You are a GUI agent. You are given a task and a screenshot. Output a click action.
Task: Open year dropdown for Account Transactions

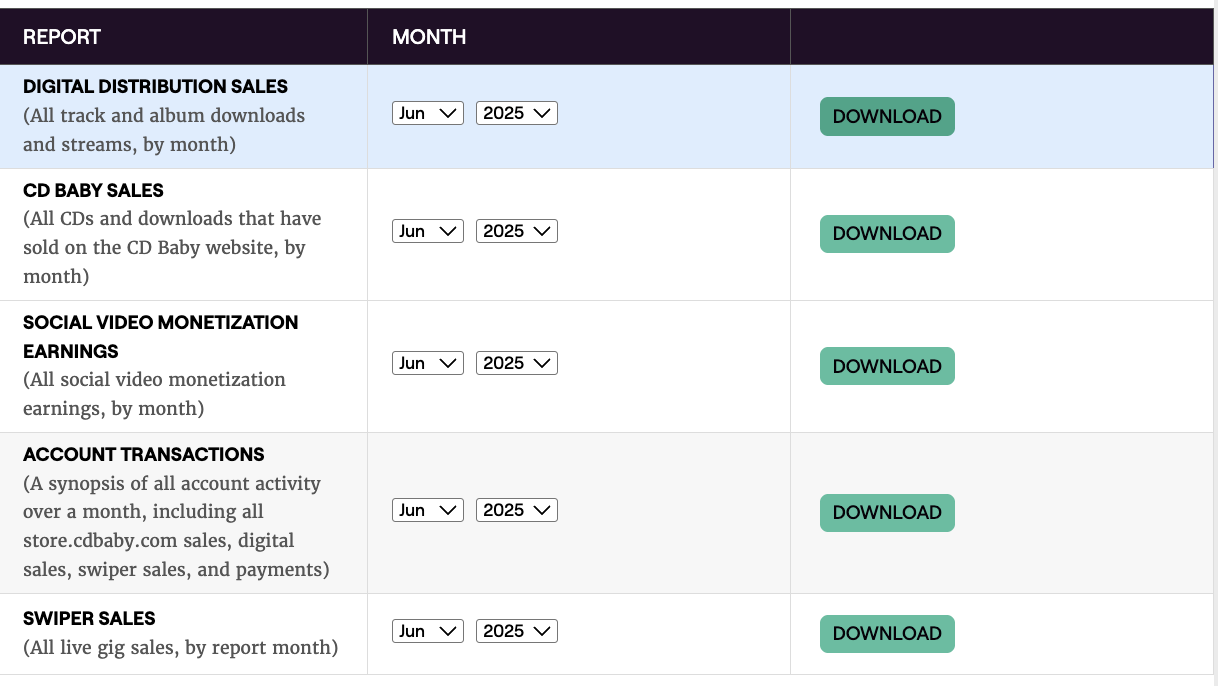click(517, 510)
